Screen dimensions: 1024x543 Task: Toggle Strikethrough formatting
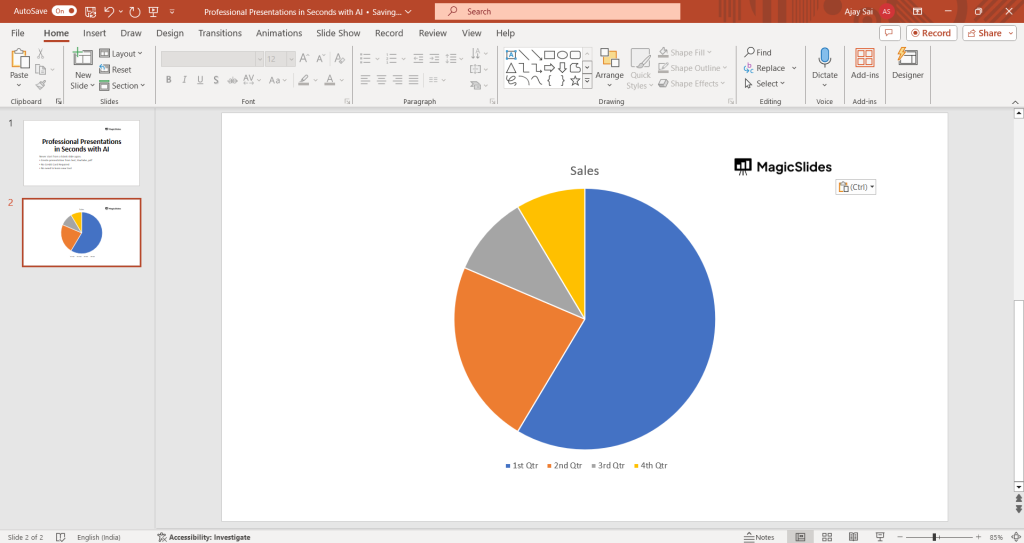(x=232, y=80)
